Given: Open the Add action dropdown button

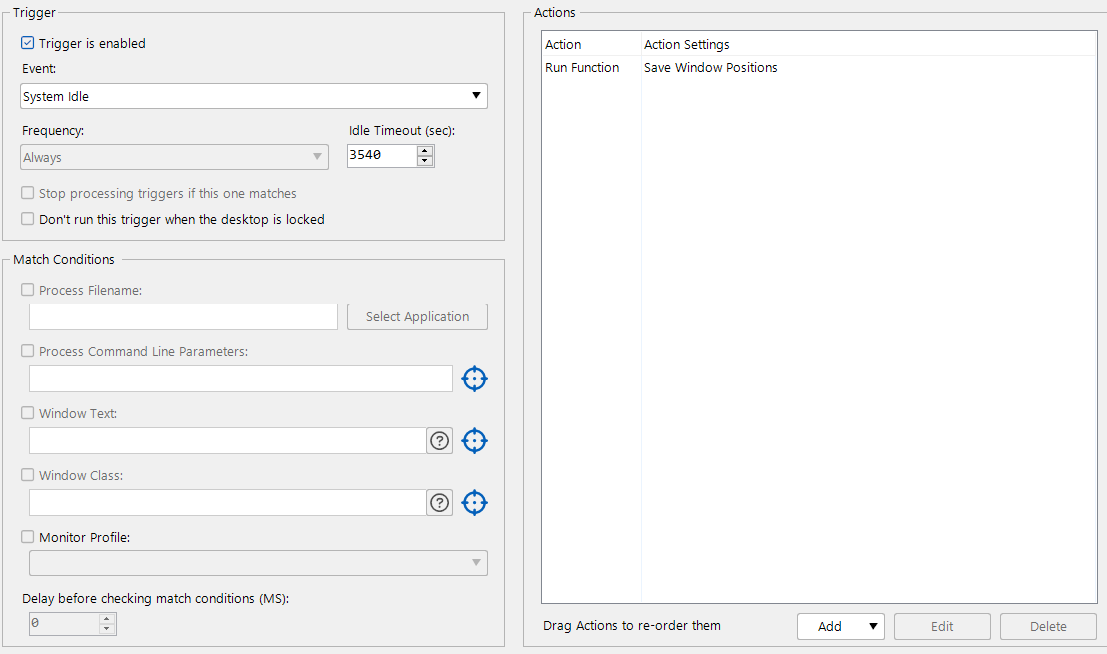Looking at the screenshot, I should (841, 627).
